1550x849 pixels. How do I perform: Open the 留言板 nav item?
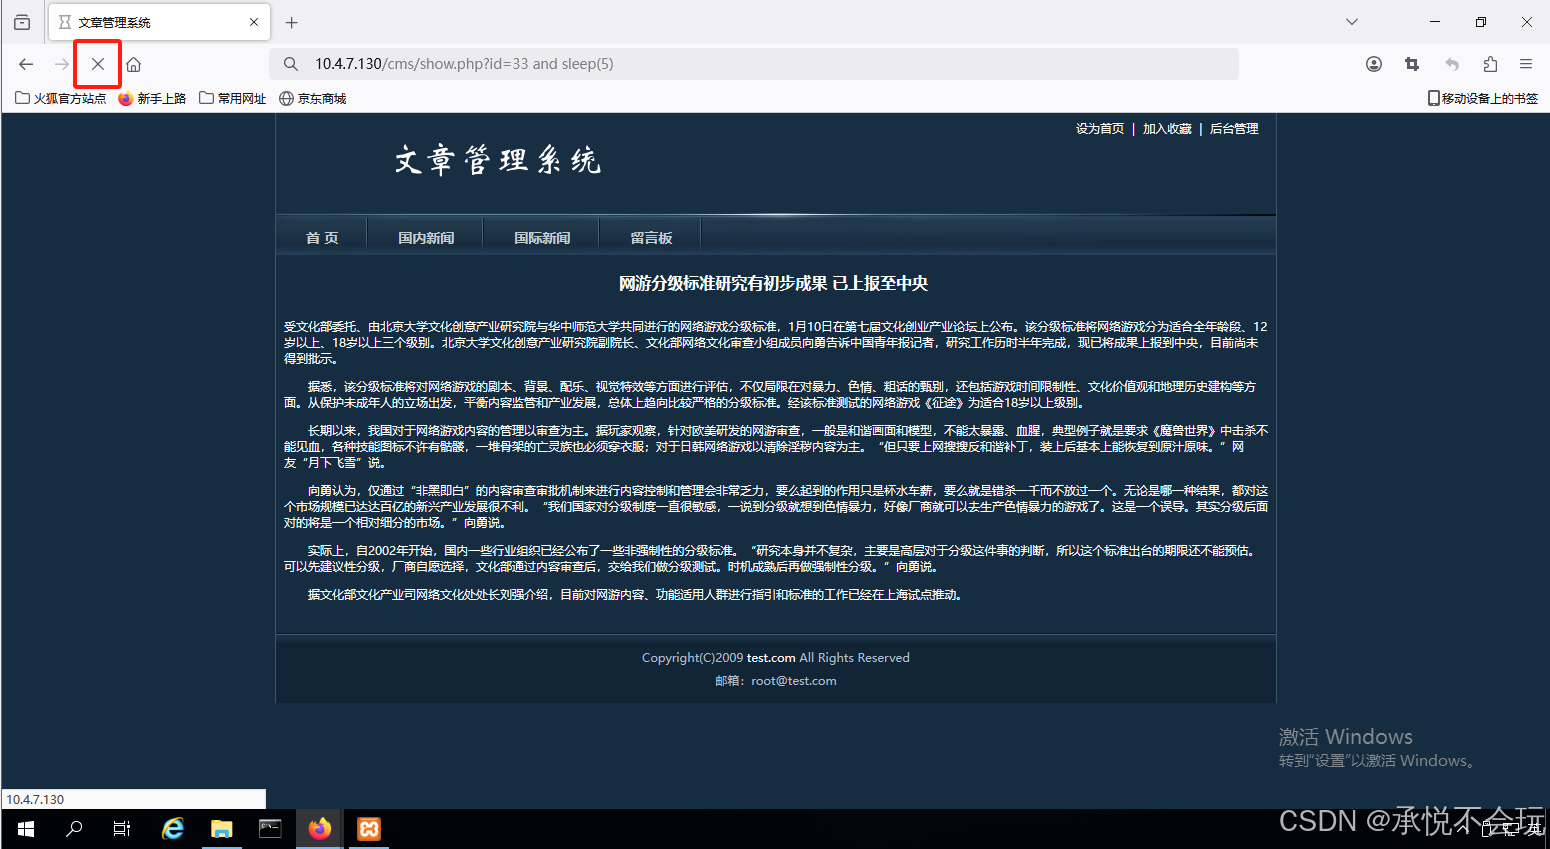pyautogui.click(x=651, y=238)
